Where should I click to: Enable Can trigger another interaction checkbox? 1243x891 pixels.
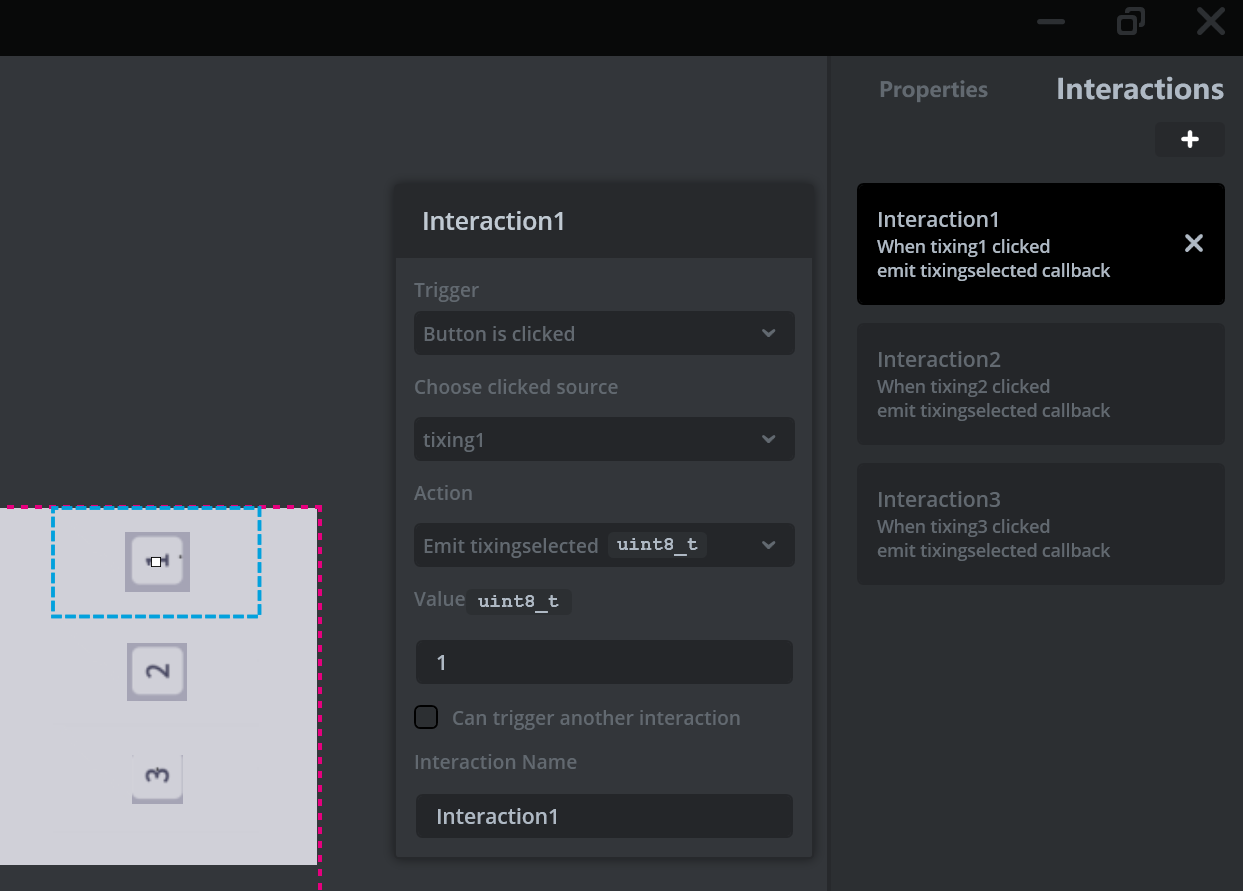(x=426, y=717)
